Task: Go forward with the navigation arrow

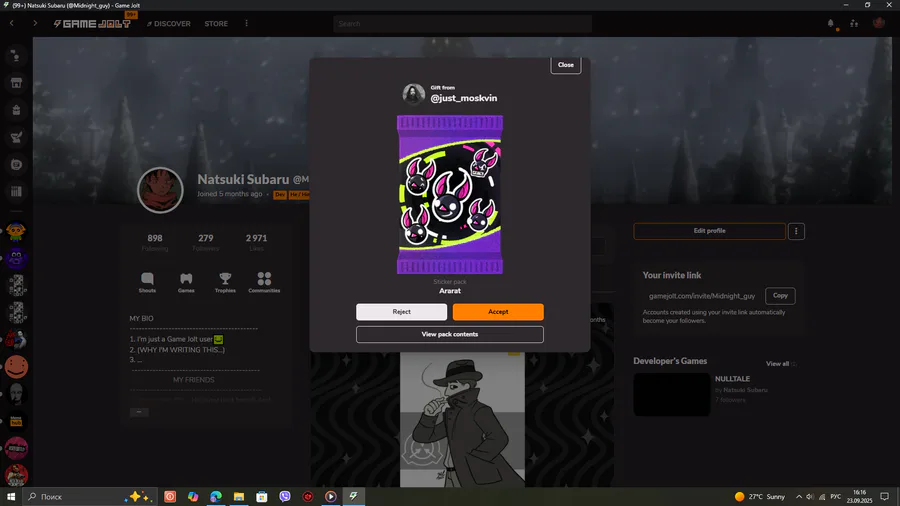Action: [x=35, y=24]
